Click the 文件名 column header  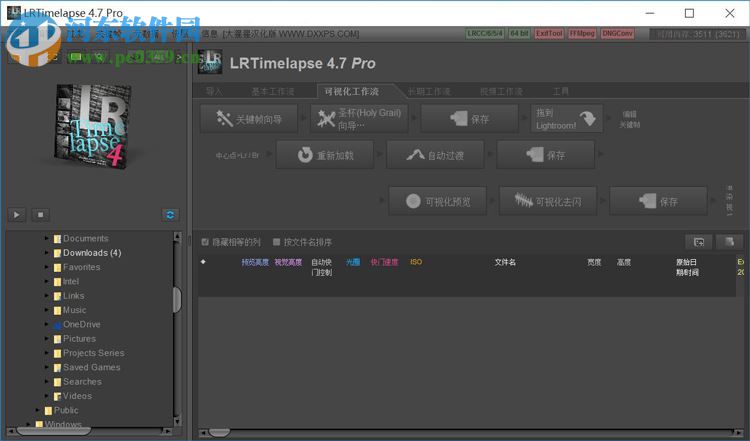(x=505, y=262)
